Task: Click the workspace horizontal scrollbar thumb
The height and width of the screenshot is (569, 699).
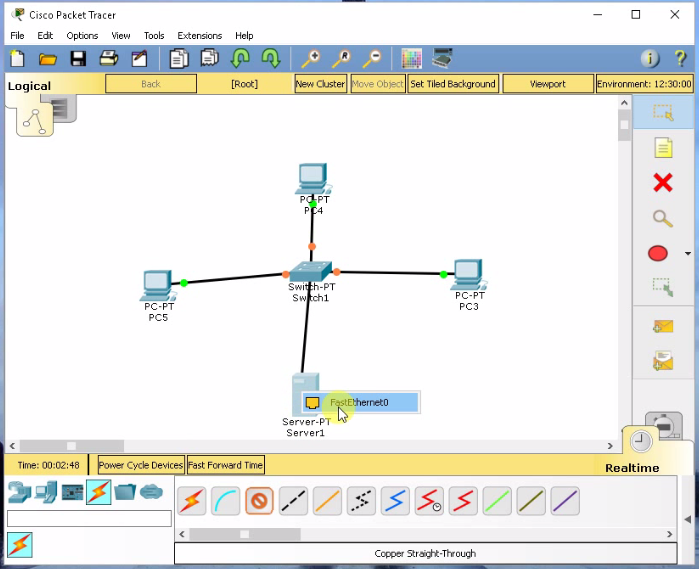Action: coord(71,446)
